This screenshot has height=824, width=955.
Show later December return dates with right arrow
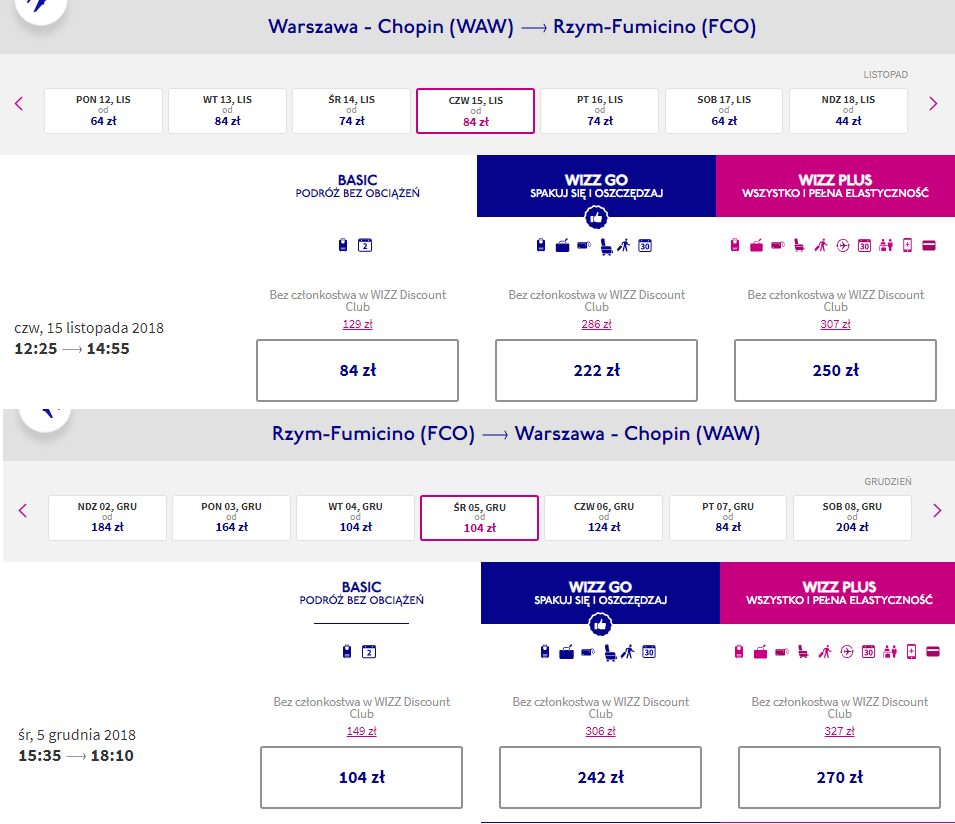pyautogui.click(x=937, y=510)
